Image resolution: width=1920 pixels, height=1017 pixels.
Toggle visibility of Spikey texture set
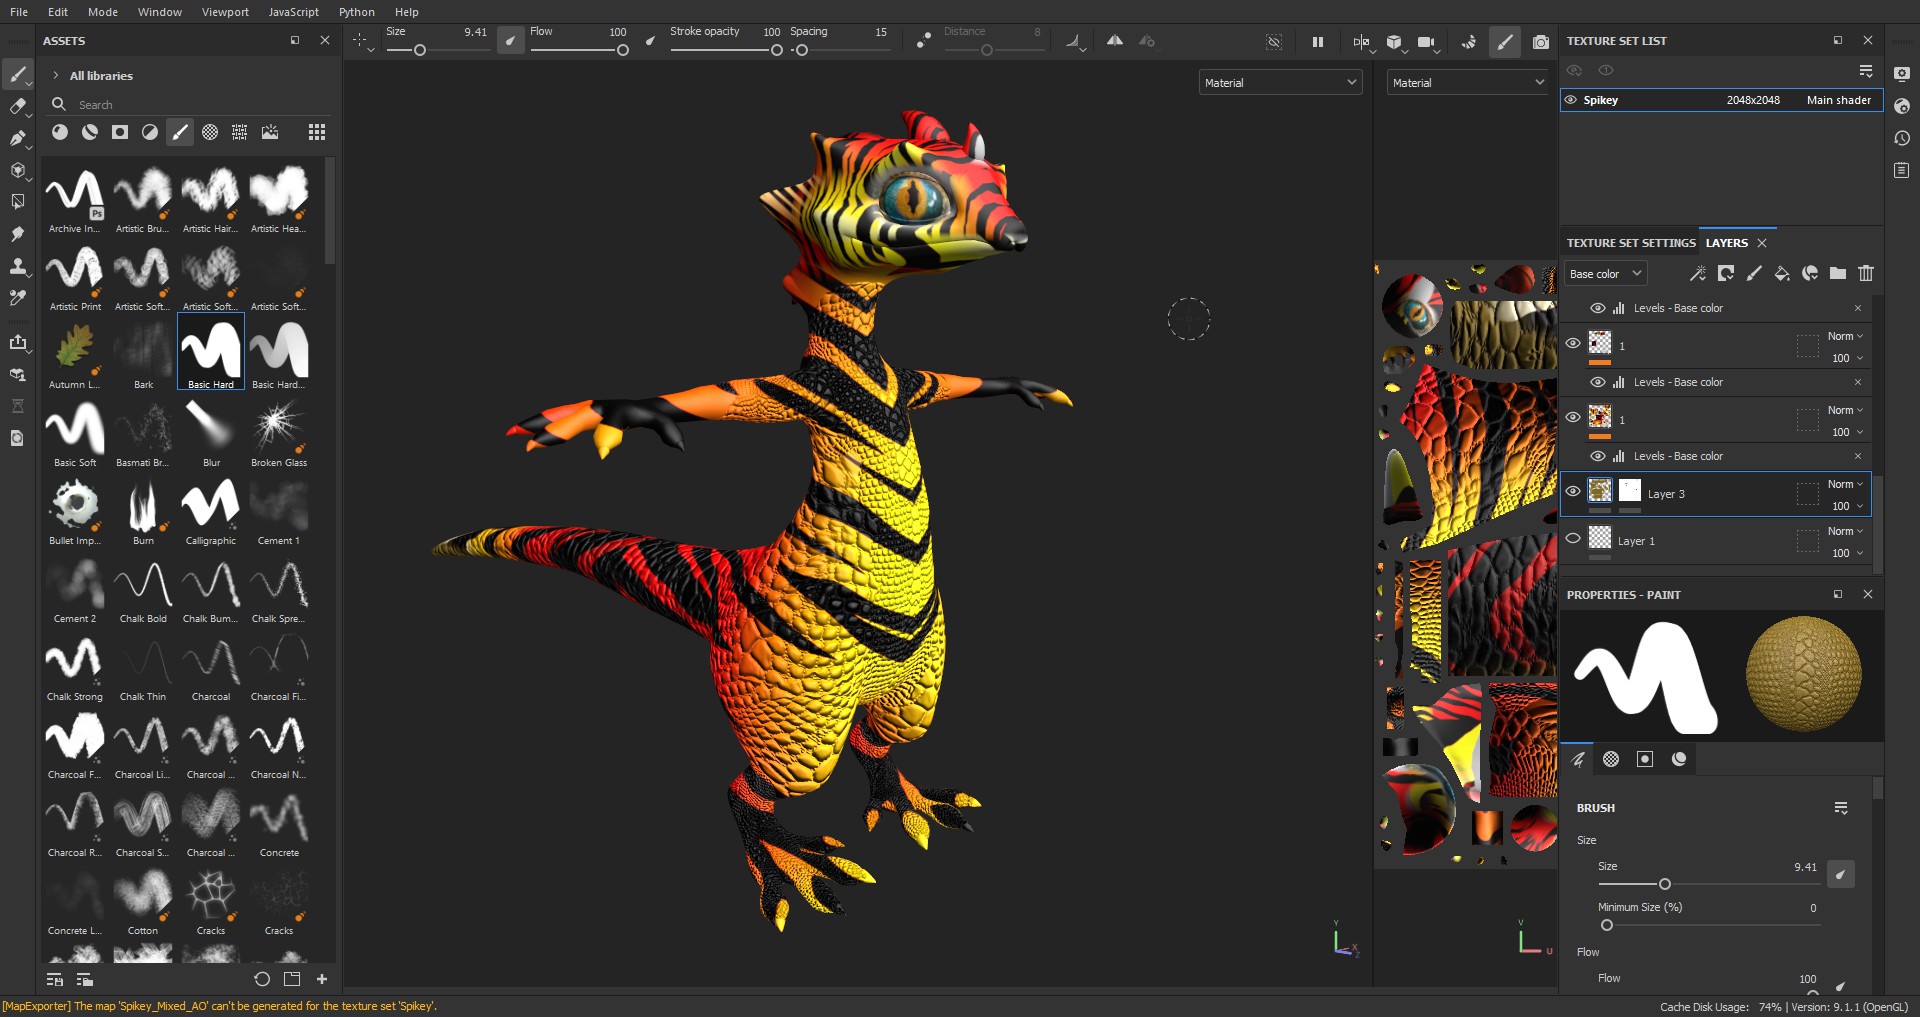[1570, 100]
